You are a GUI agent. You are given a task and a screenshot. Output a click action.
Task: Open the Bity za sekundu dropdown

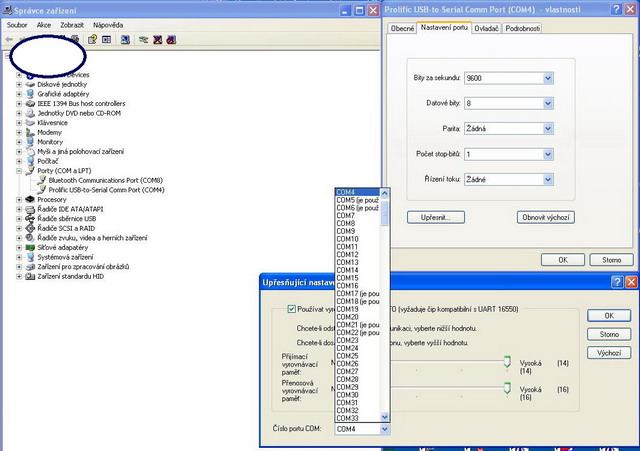coord(547,77)
